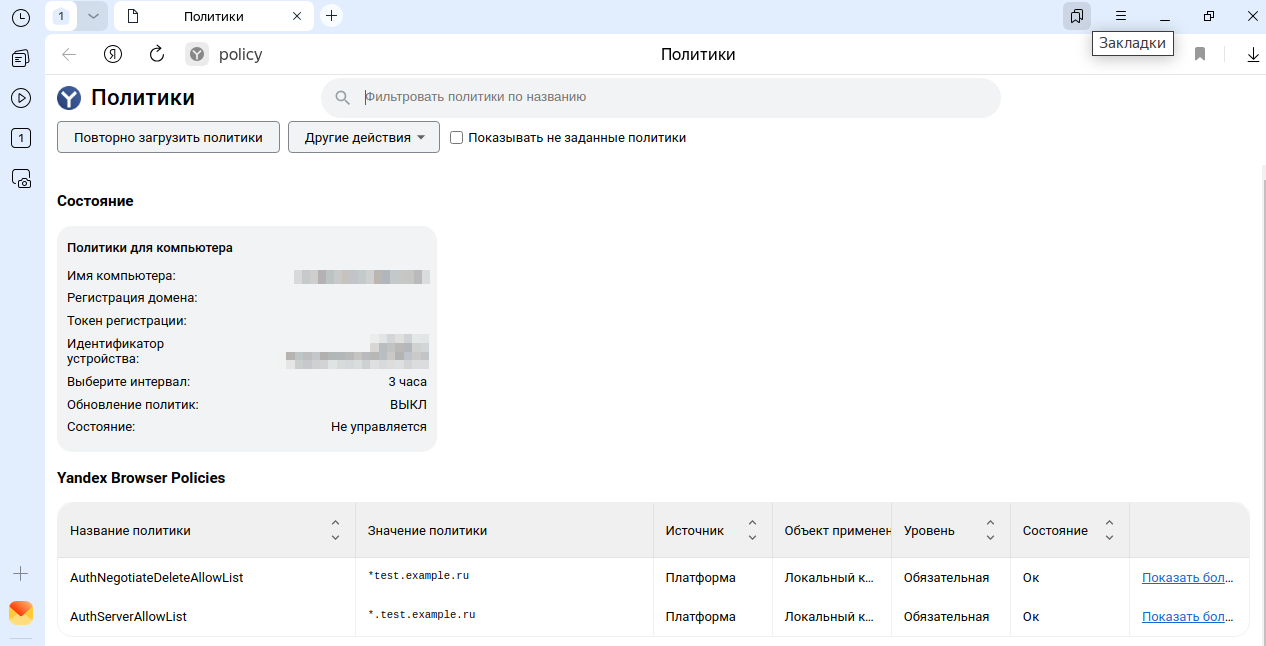Bookmark this page using bookmark icon
The height and width of the screenshot is (646, 1266).
tap(1200, 54)
